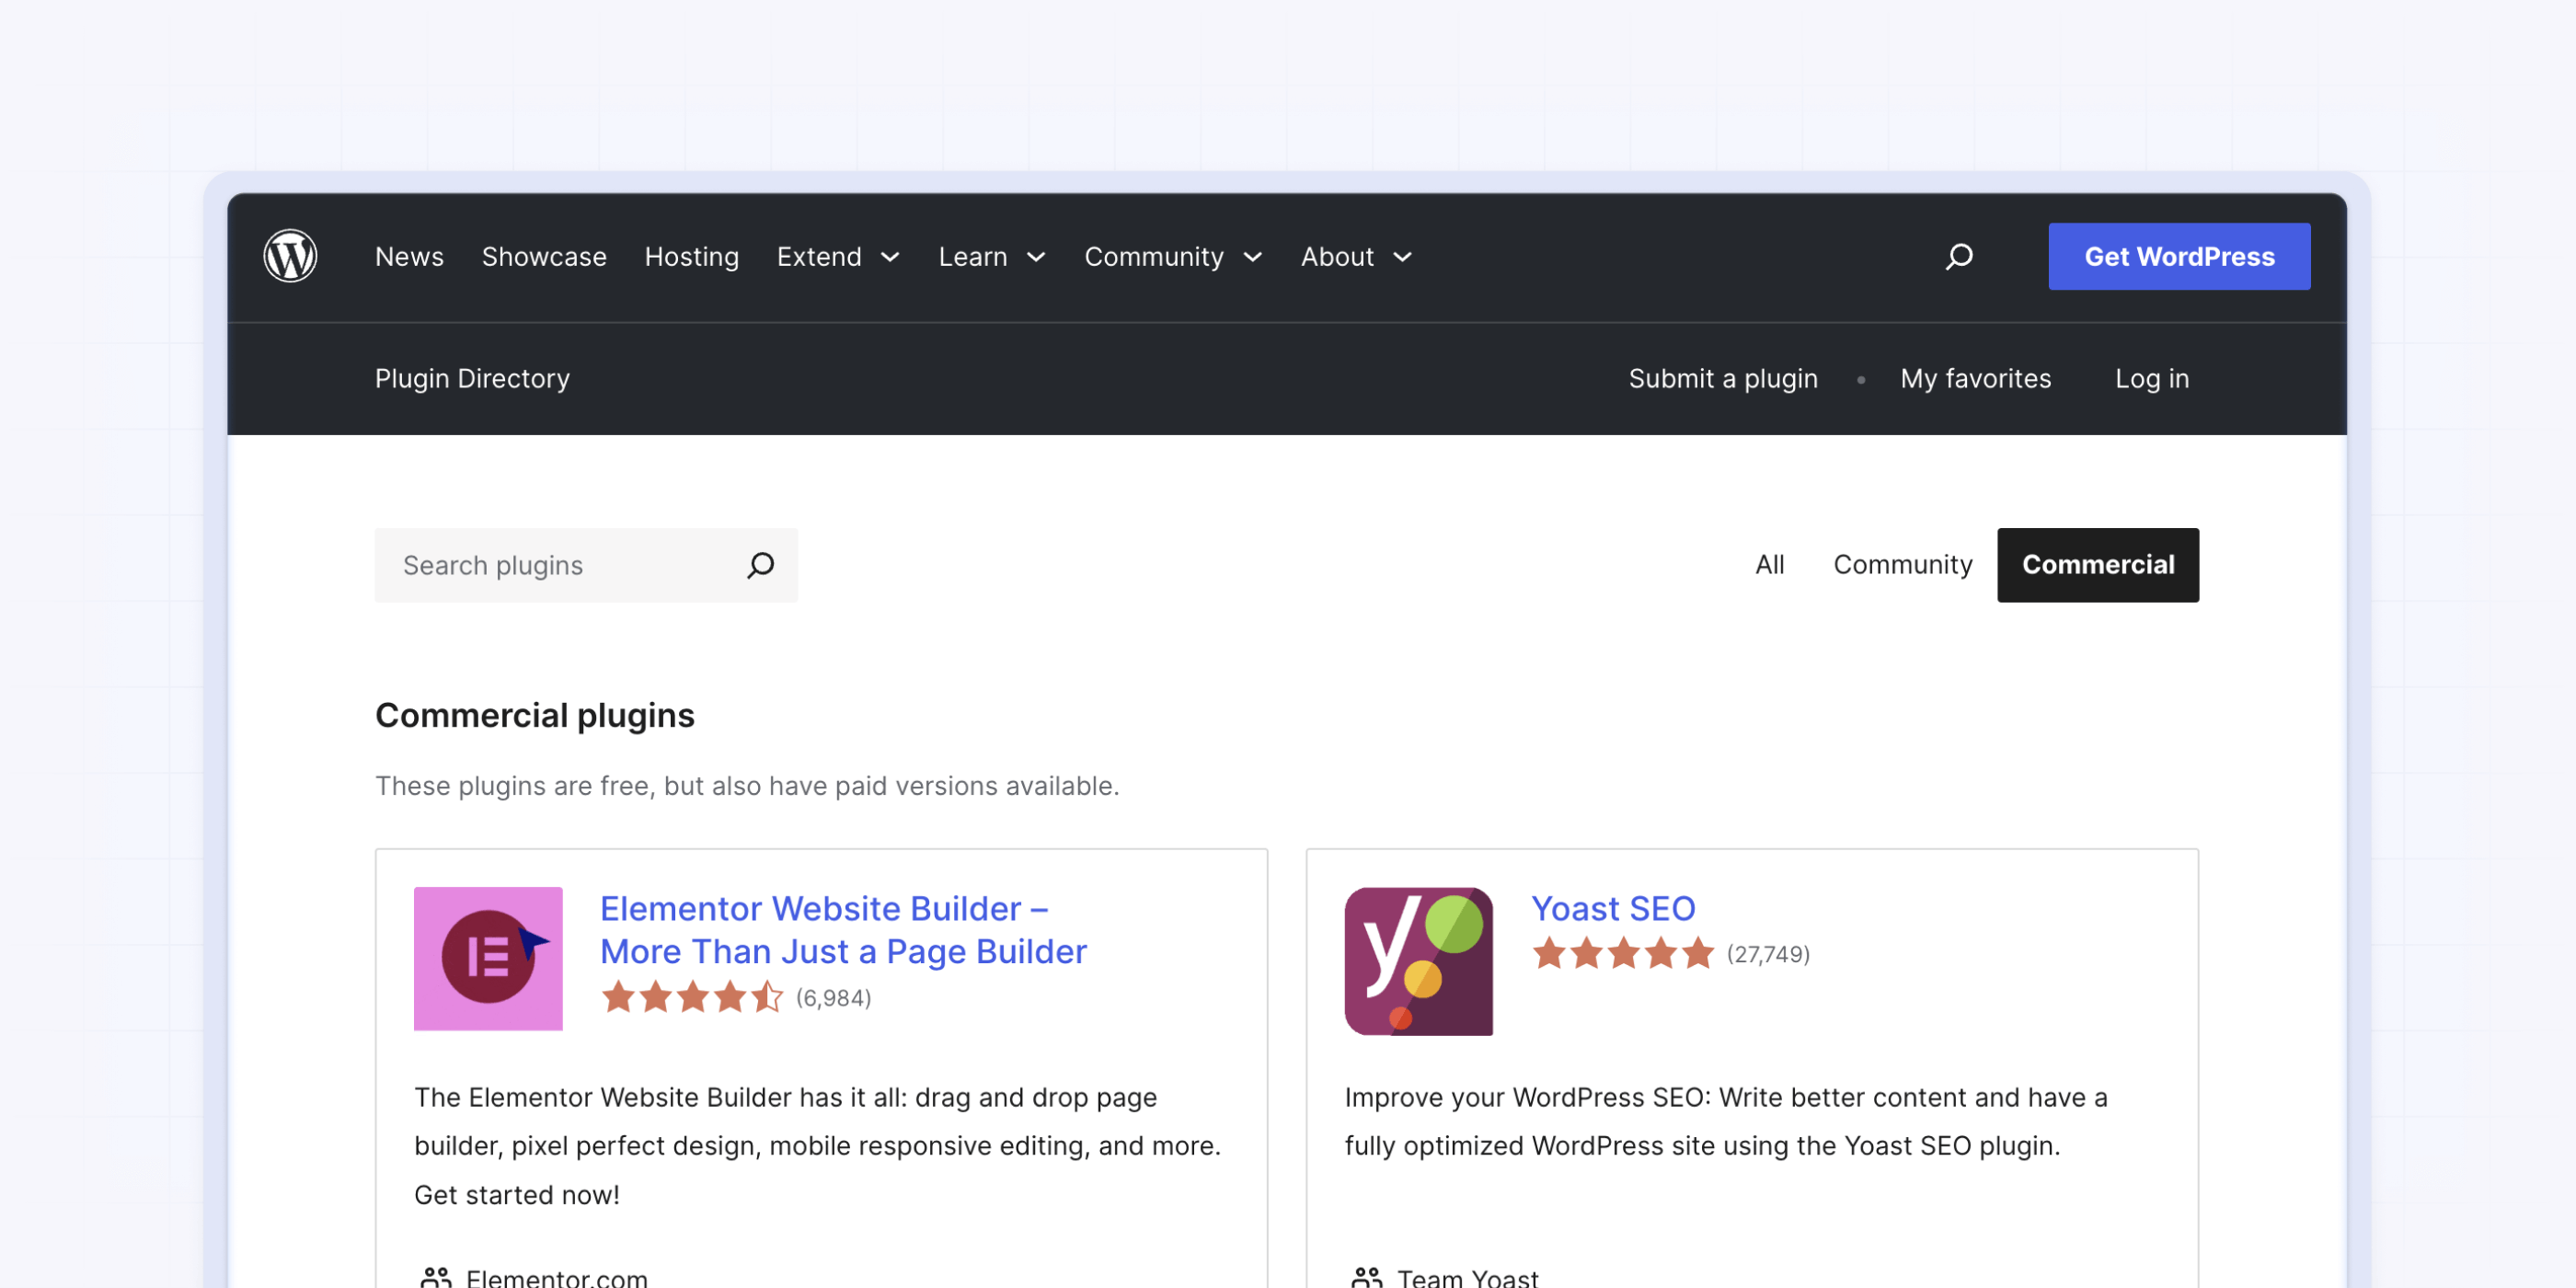Click the search plugins magnifier icon
The width and height of the screenshot is (2576, 1288).
point(760,565)
